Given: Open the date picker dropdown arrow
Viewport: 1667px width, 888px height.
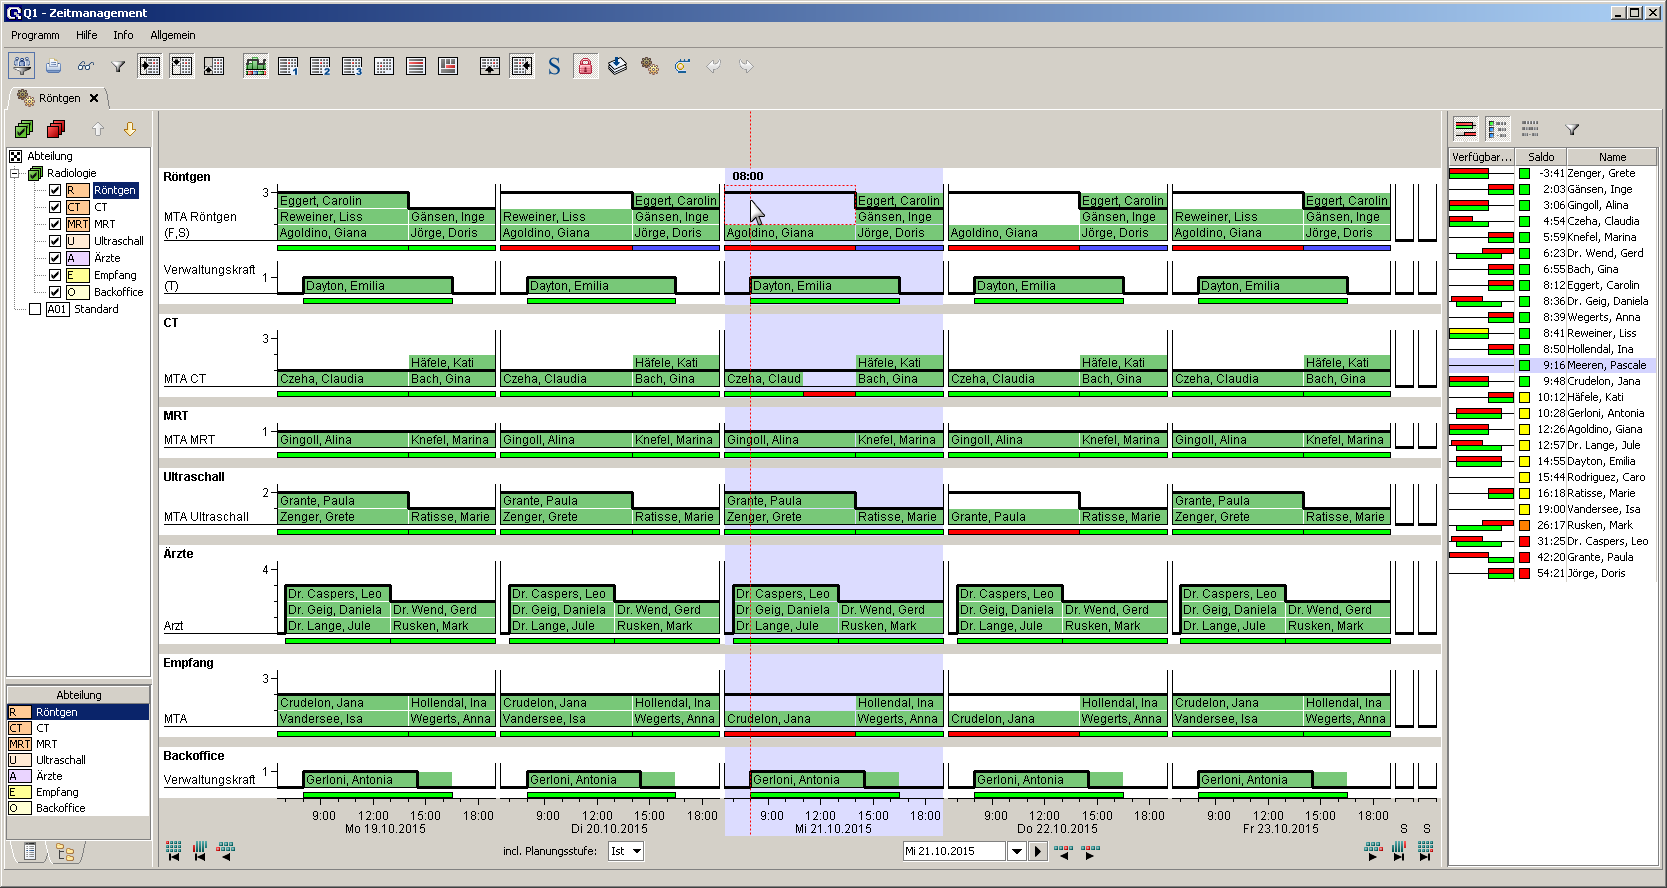Looking at the screenshot, I should point(1017,852).
